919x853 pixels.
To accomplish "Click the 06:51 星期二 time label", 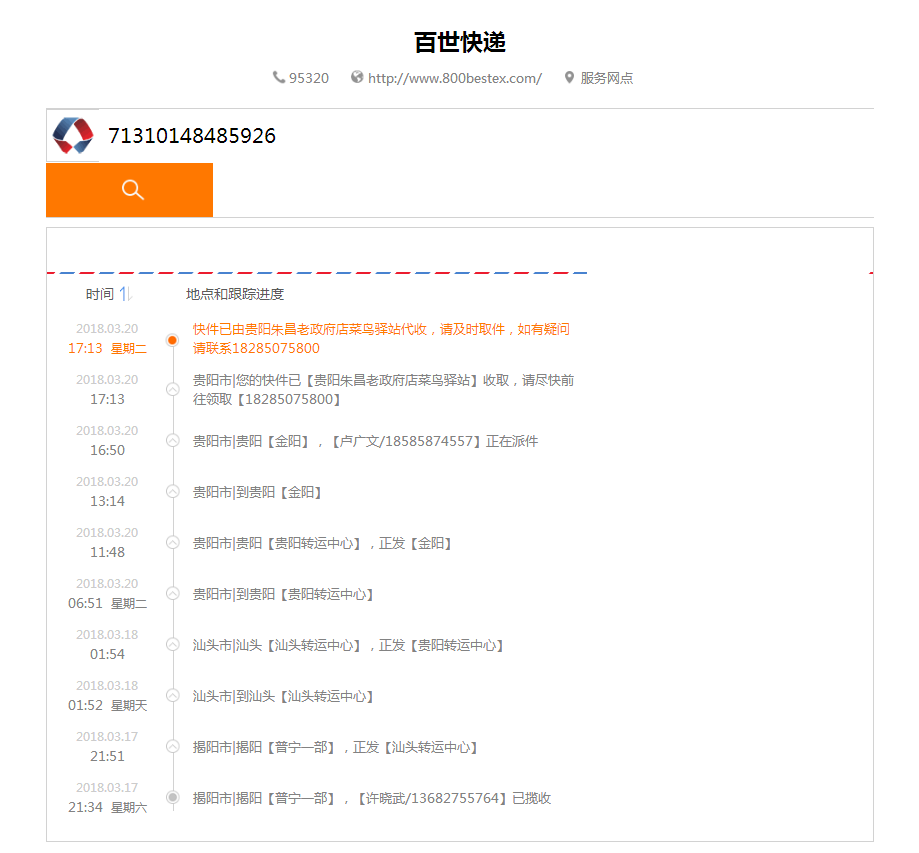I will [107, 603].
